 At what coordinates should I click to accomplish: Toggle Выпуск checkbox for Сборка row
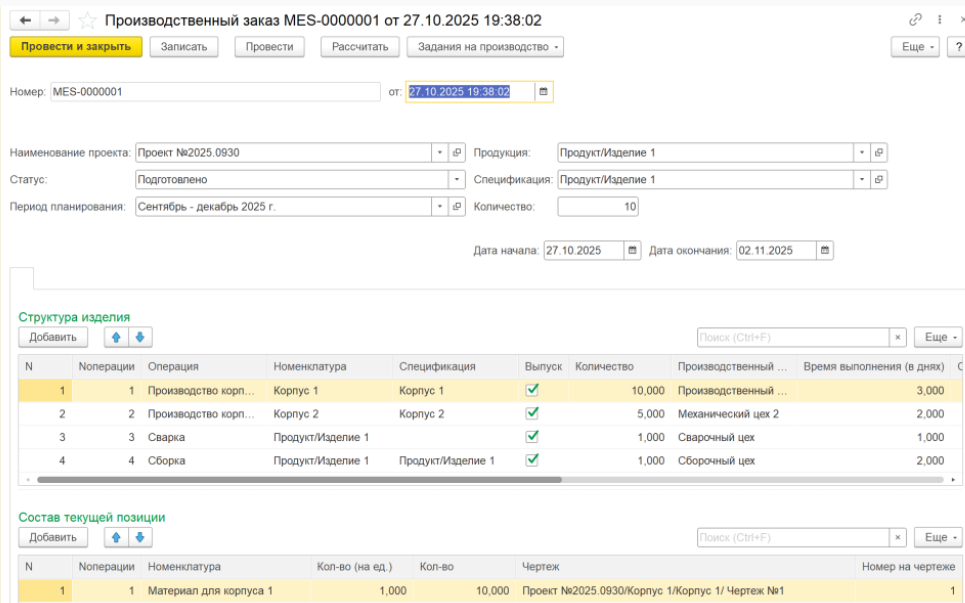532,460
